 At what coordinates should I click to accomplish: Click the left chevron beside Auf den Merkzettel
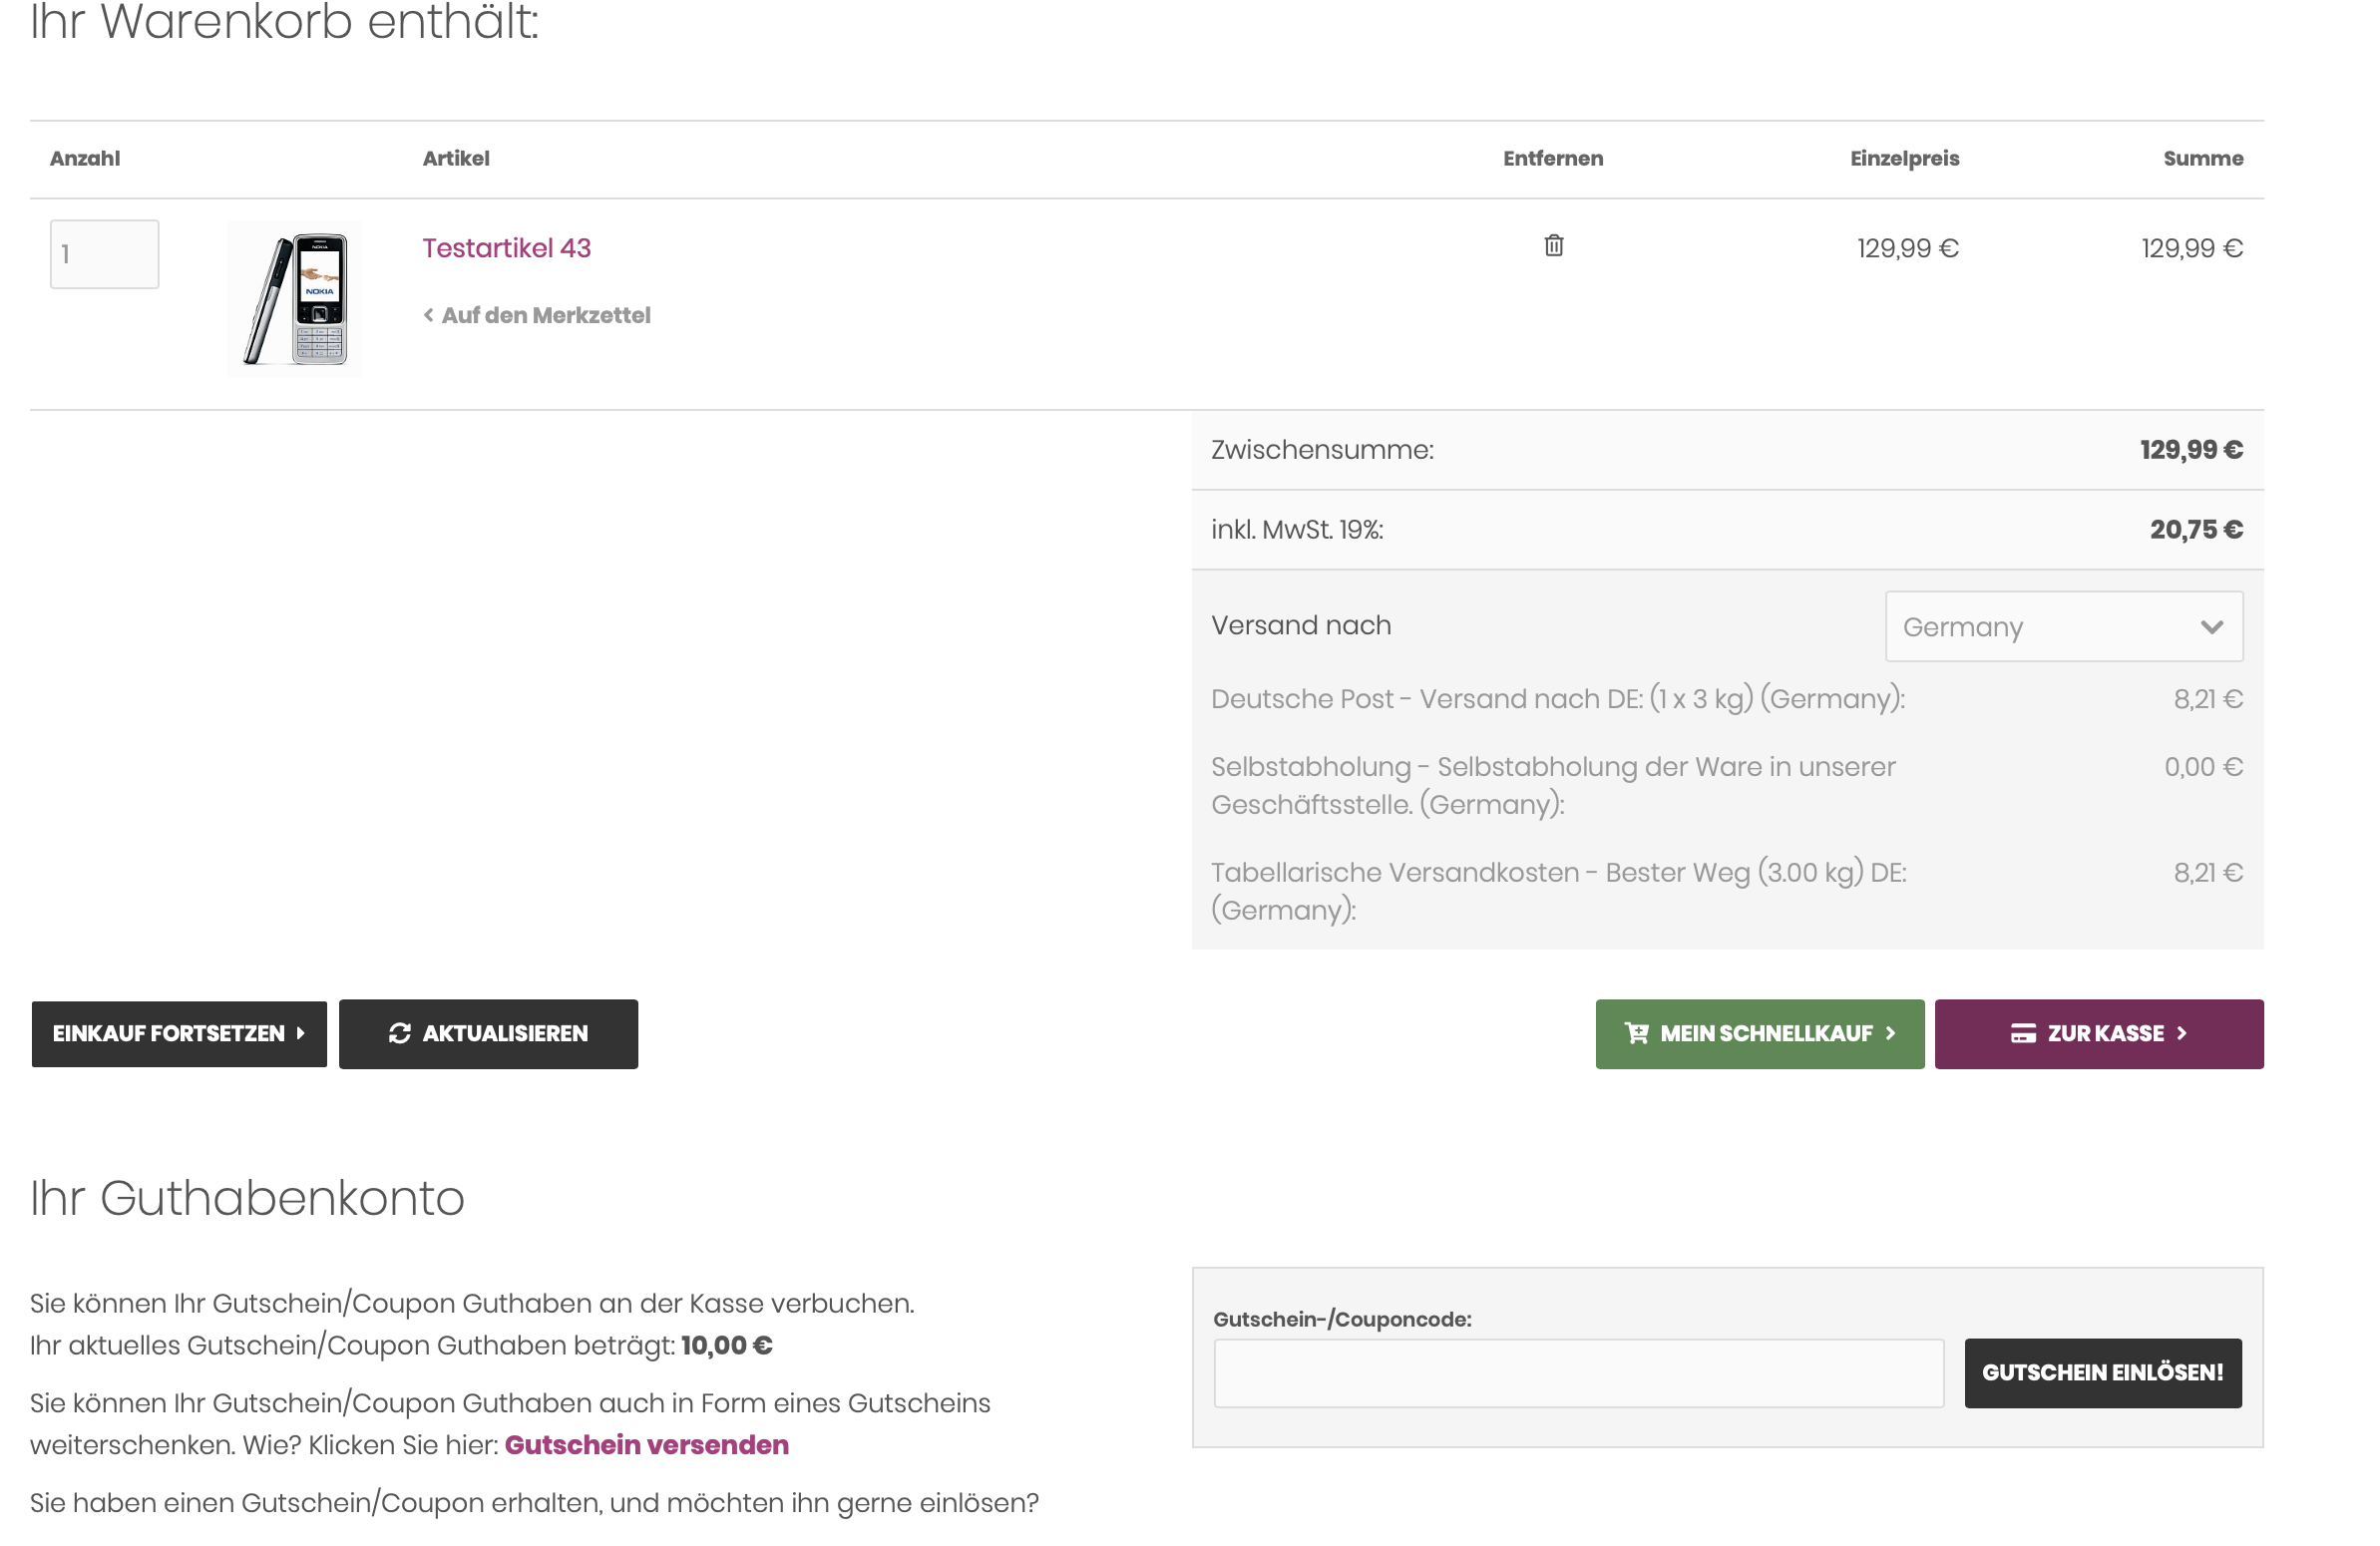click(428, 315)
